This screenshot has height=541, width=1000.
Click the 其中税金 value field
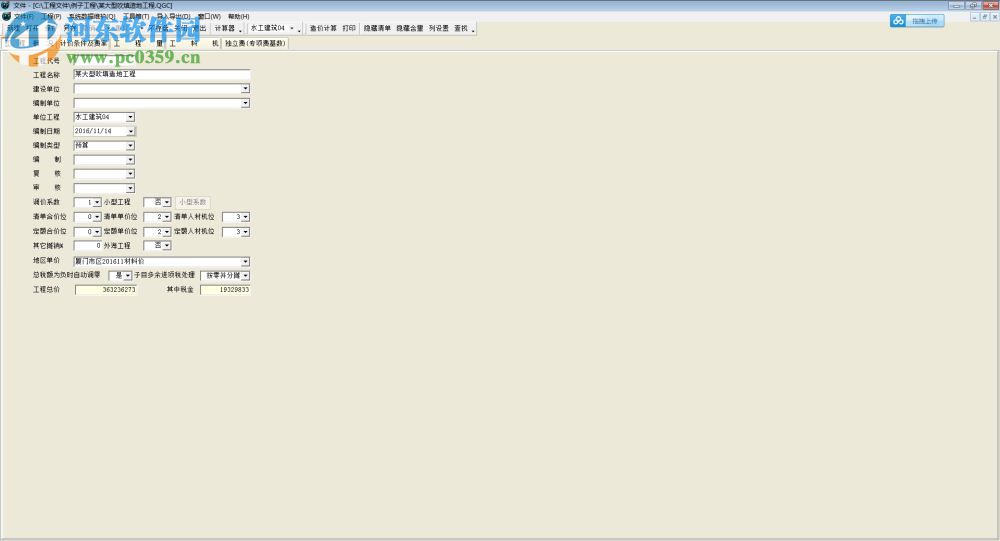click(225, 290)
